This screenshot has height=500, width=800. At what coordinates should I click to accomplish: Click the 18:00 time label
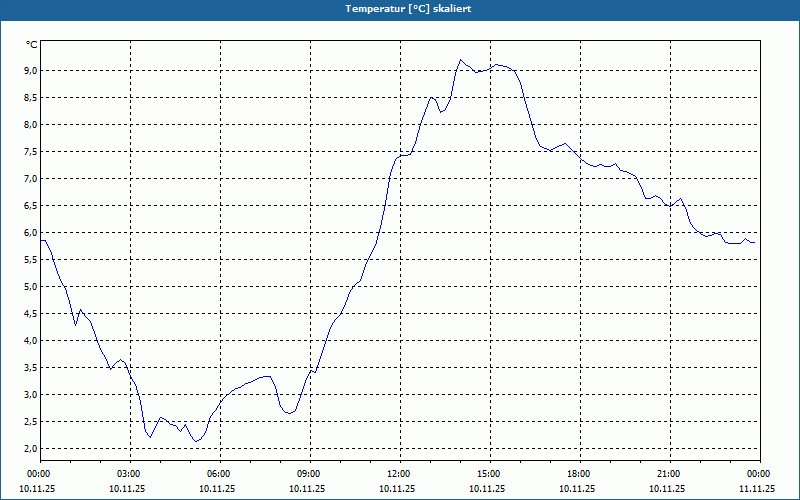(x=578, y=474)
